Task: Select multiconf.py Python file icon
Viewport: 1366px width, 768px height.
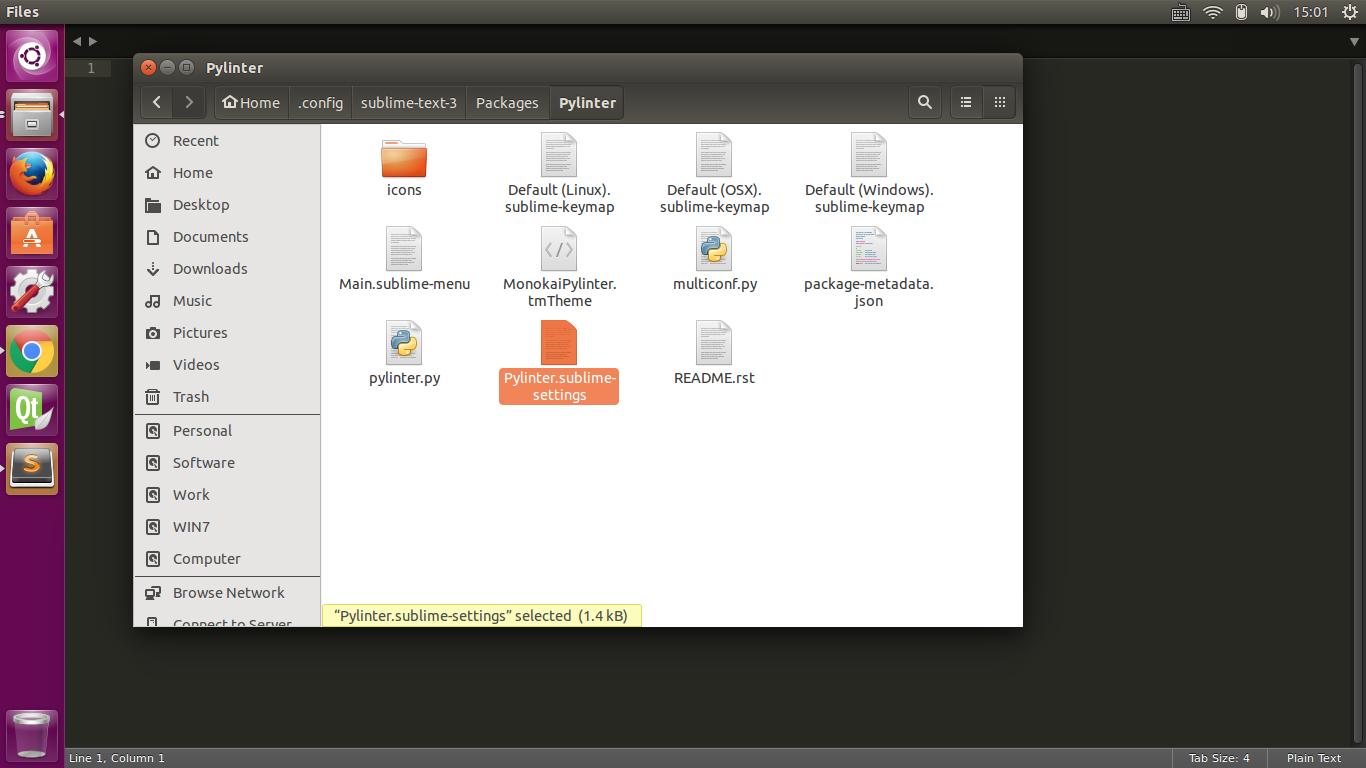Action: (x=714, y=249)
